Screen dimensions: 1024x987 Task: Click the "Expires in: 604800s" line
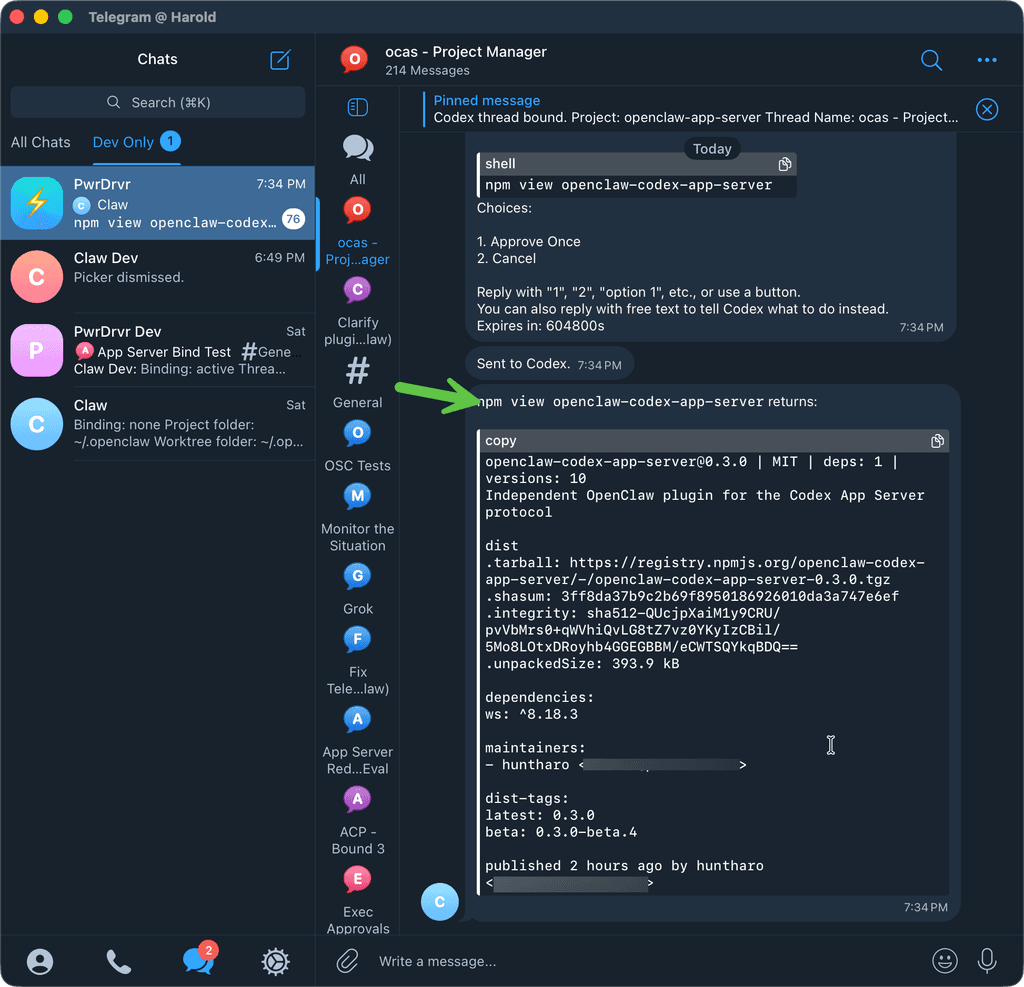(x=540, y=326)
